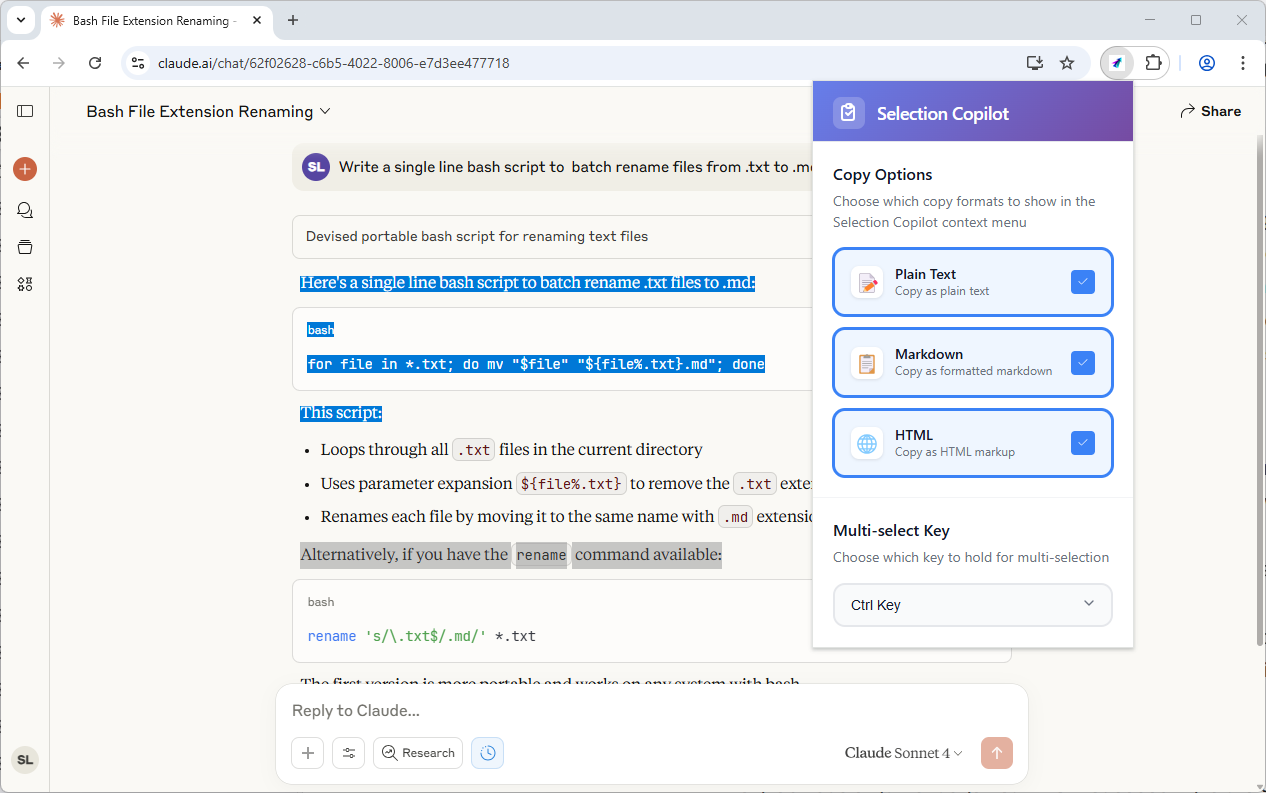Uncheck the HTML copy option
The width and height of the screenshot is (1266, 793).
tap(1082, 443)
